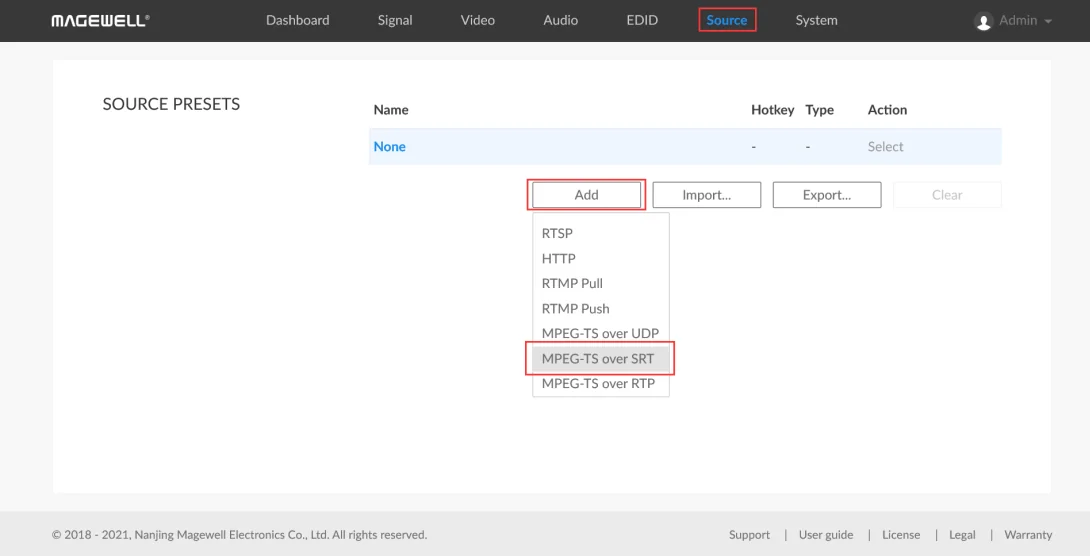Viewport: 1090px width, 556px height.
Task: Click the Name column header
Action: [391, 110]
